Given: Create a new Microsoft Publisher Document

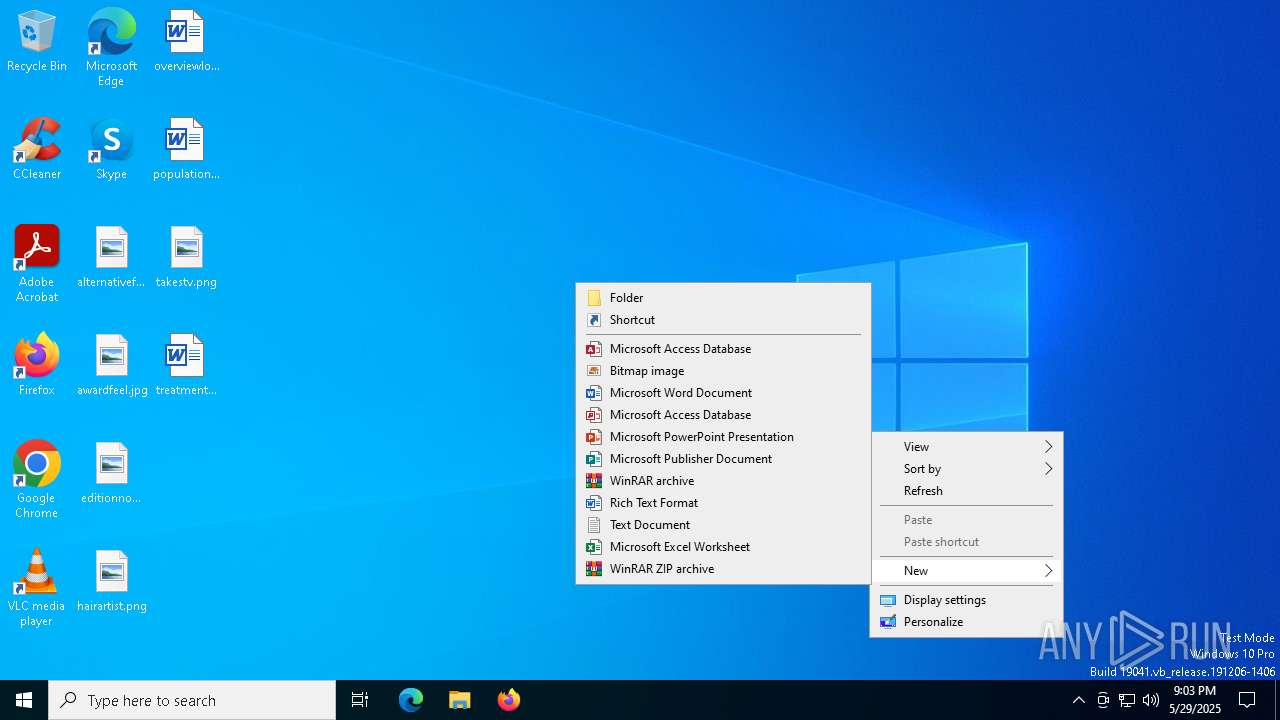Looking at the screenshot, I should [723, 459].
